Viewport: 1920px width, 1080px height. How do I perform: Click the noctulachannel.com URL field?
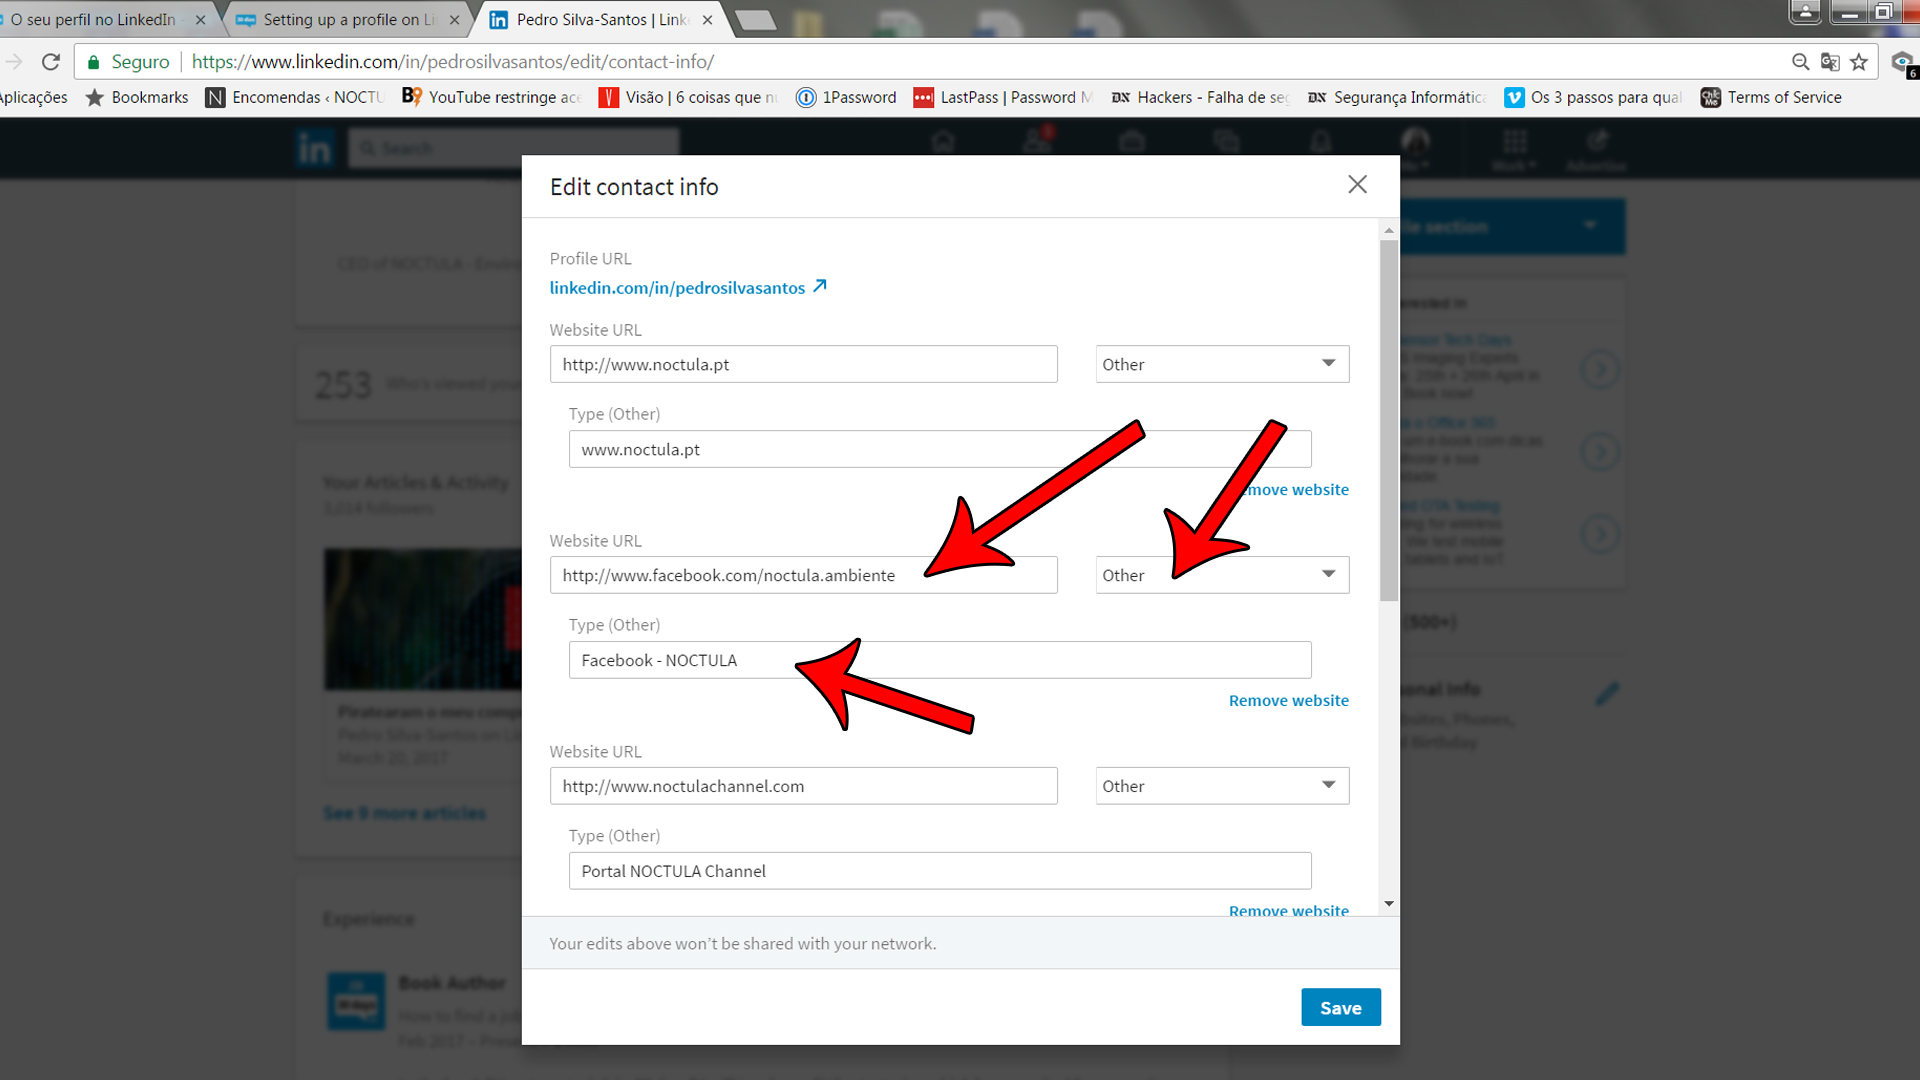pos(803,786)
